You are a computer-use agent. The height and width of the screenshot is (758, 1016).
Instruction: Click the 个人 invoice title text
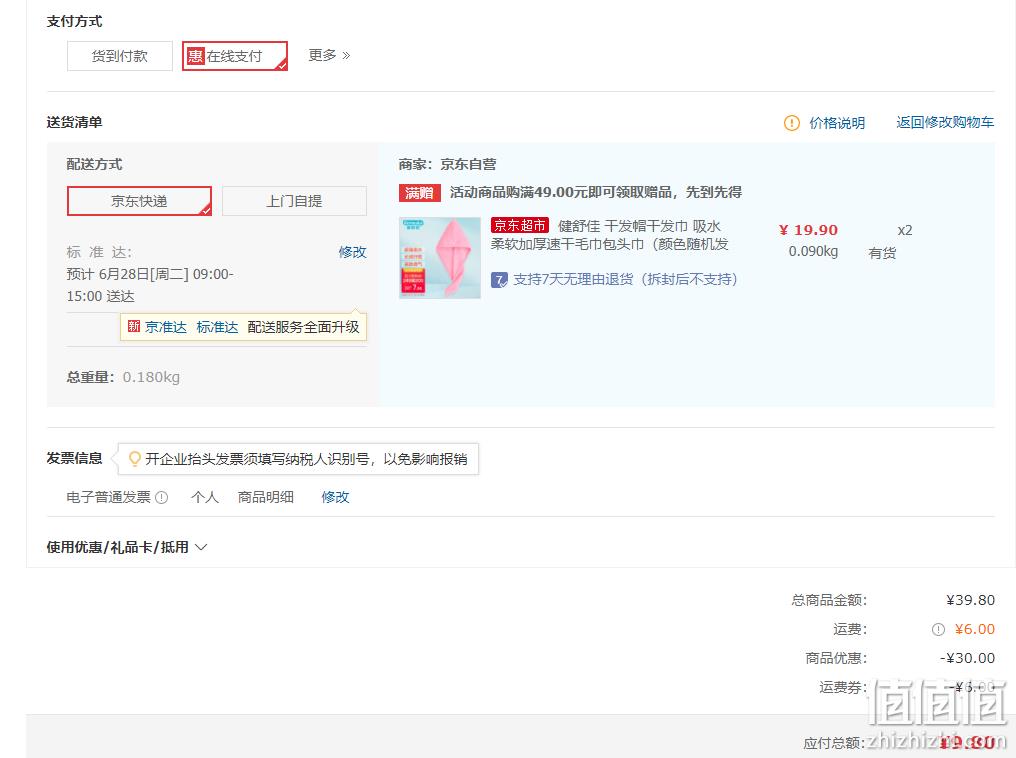pos(205,497)
